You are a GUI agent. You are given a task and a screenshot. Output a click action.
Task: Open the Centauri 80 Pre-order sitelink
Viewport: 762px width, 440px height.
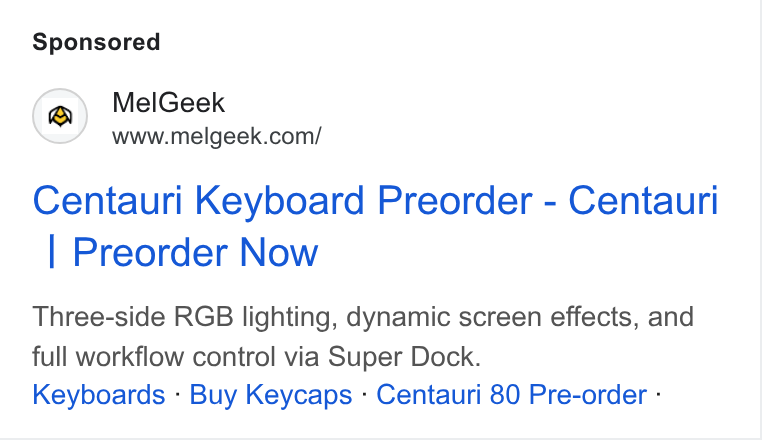(x=511, y=394)
